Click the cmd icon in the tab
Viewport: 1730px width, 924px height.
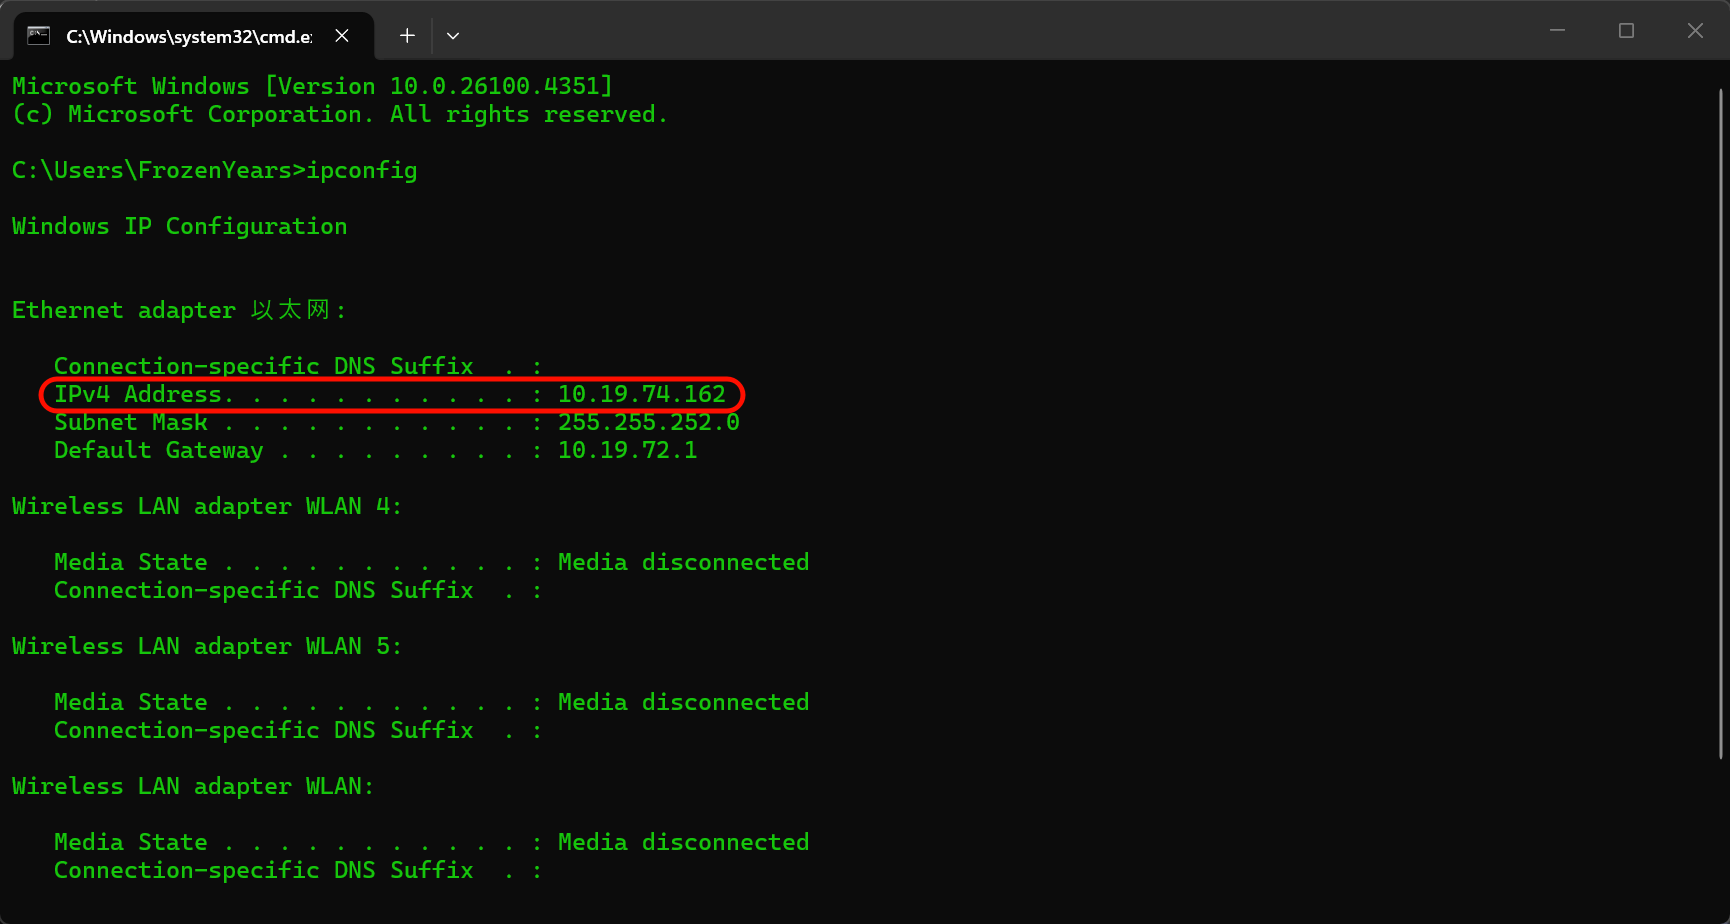pyautogui.click(x=38, y=36)
